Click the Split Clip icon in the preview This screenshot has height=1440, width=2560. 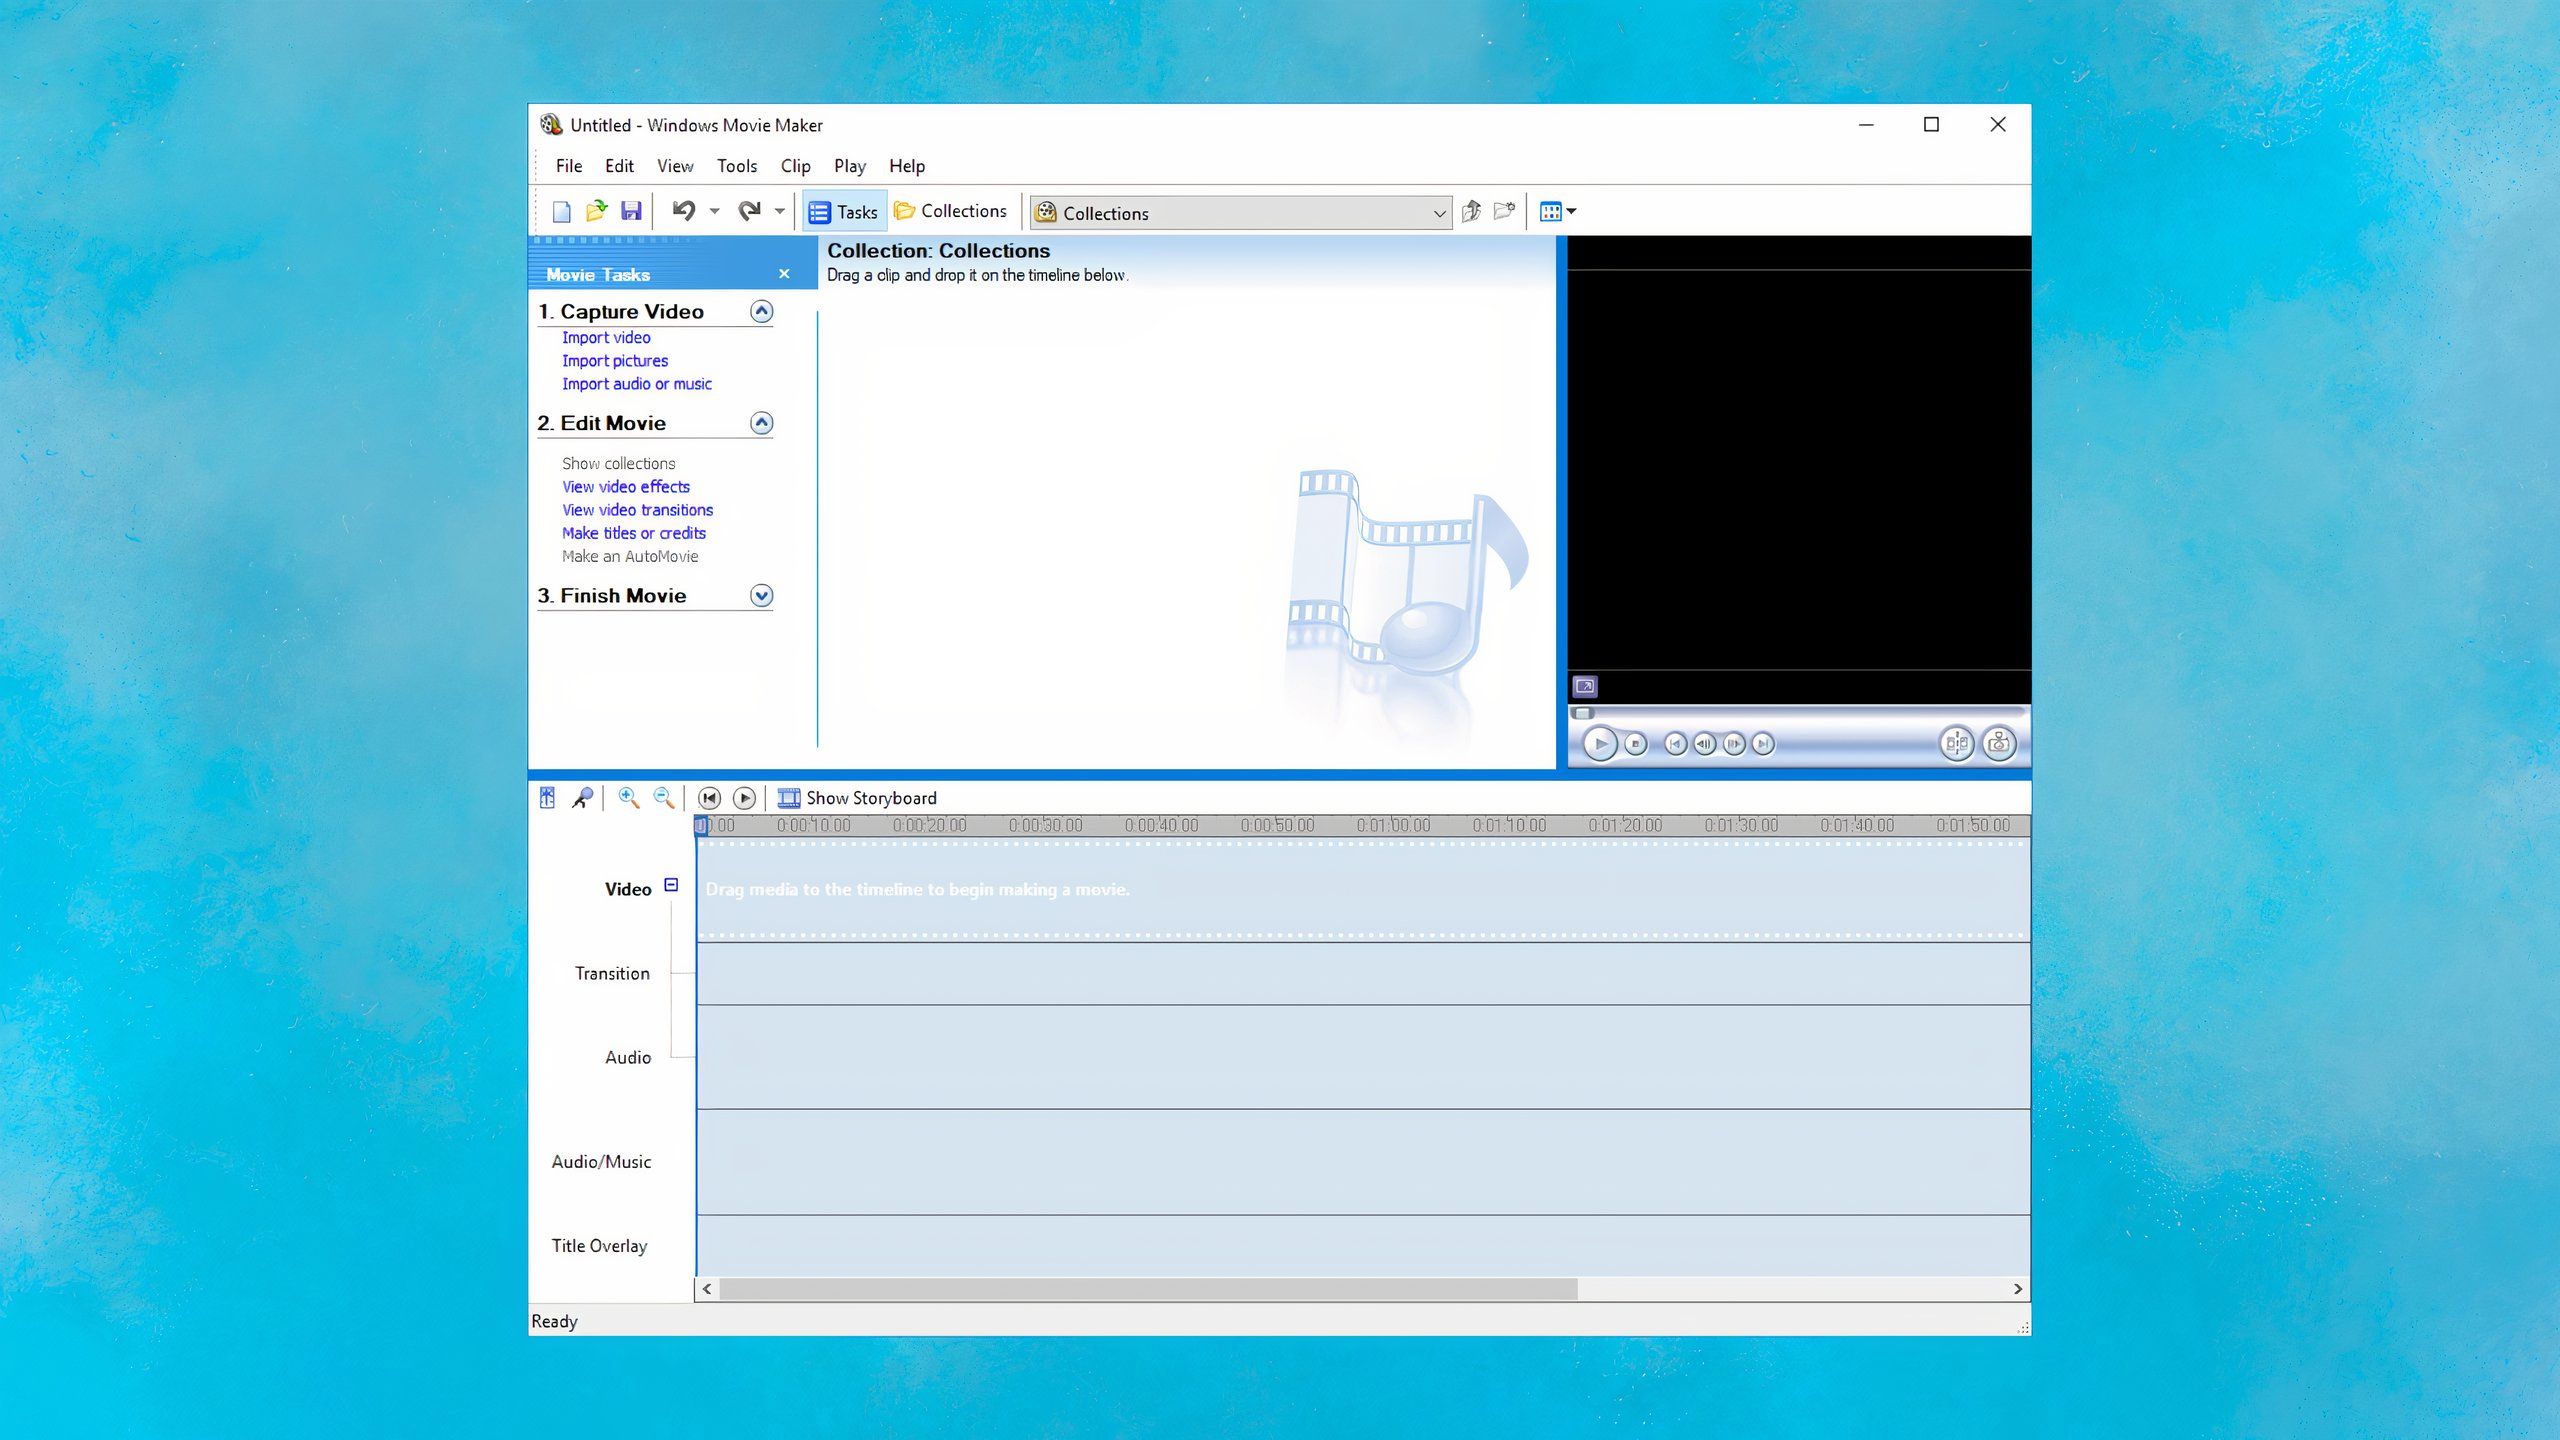pyautogui.click(x=1956, y=743)
